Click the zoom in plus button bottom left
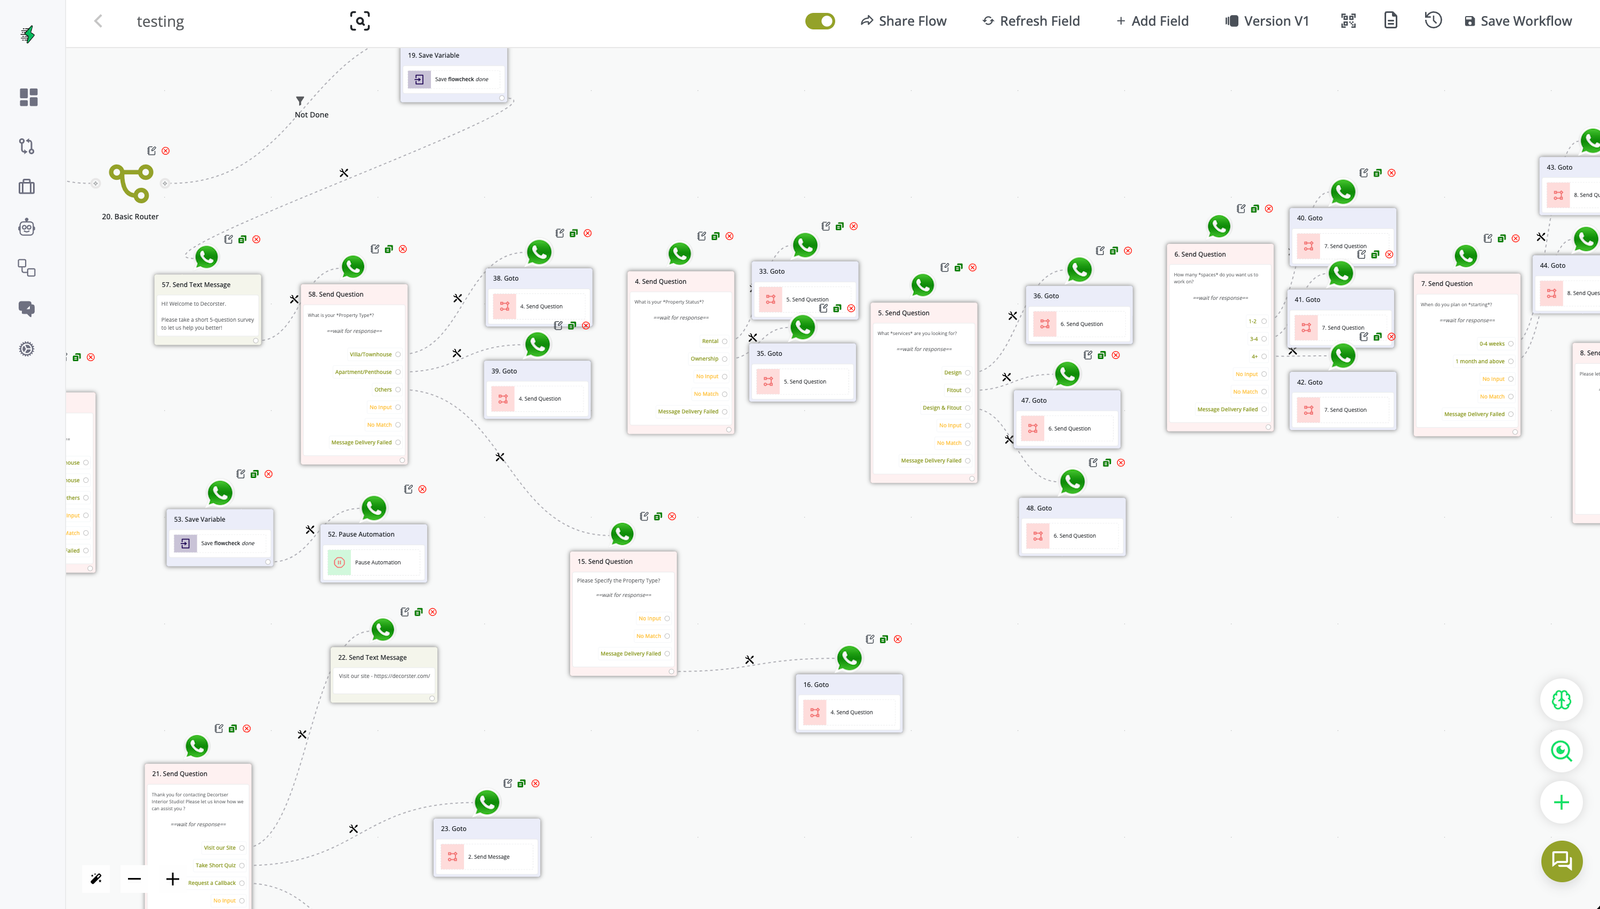The image size is (1600, 909). click(x=172, y=879)
